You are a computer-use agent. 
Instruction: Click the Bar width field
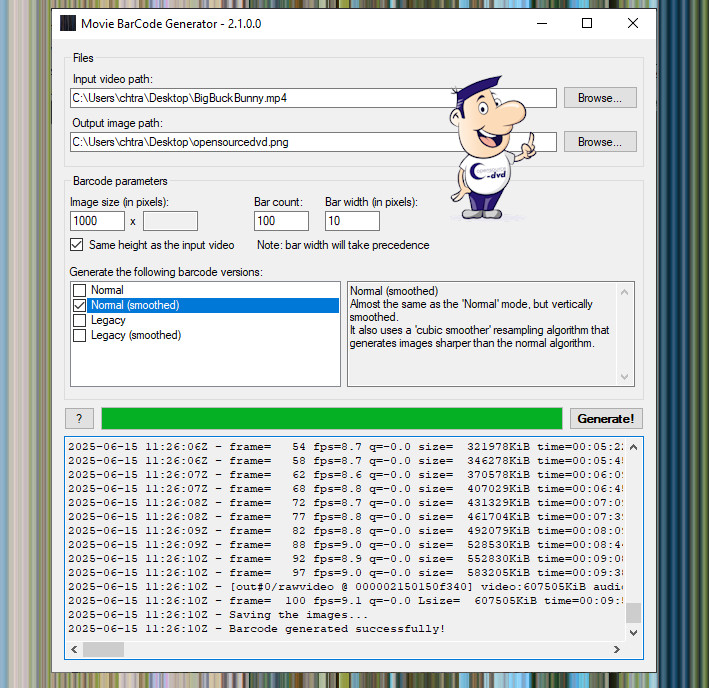tap(352, 221)
